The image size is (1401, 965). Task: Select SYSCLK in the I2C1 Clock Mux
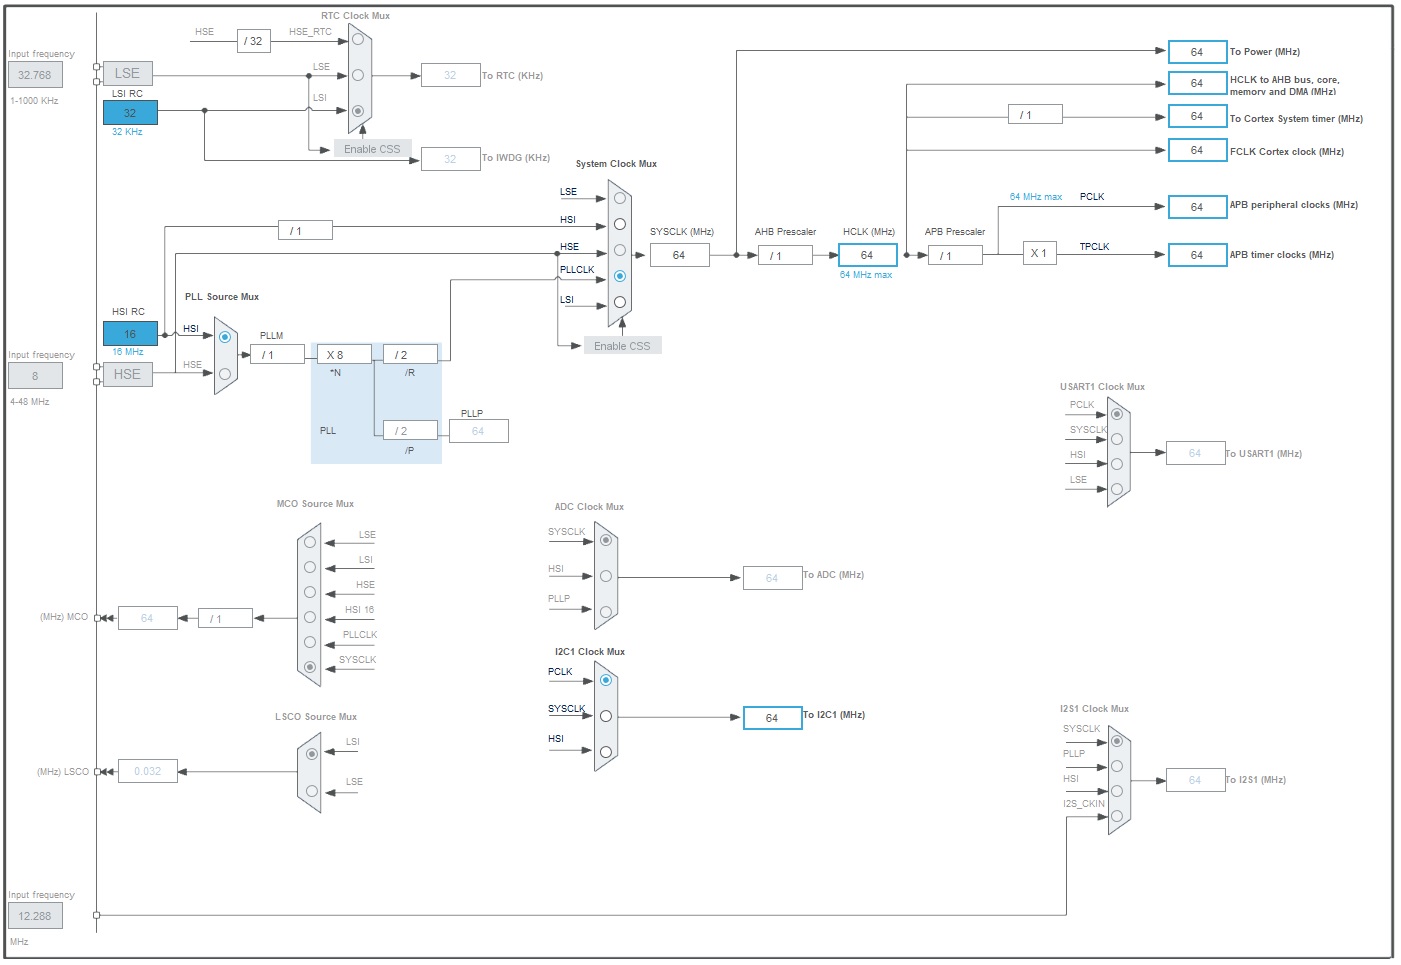606,716
